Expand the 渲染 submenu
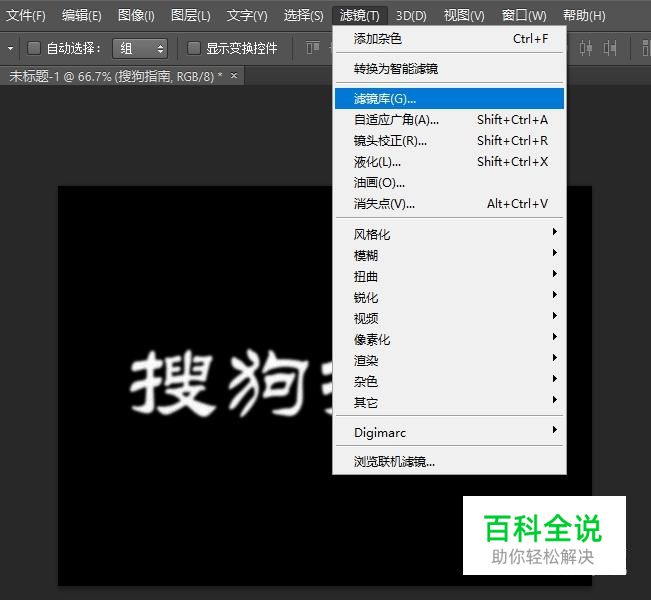651x600 pixels. coord(450,360)
